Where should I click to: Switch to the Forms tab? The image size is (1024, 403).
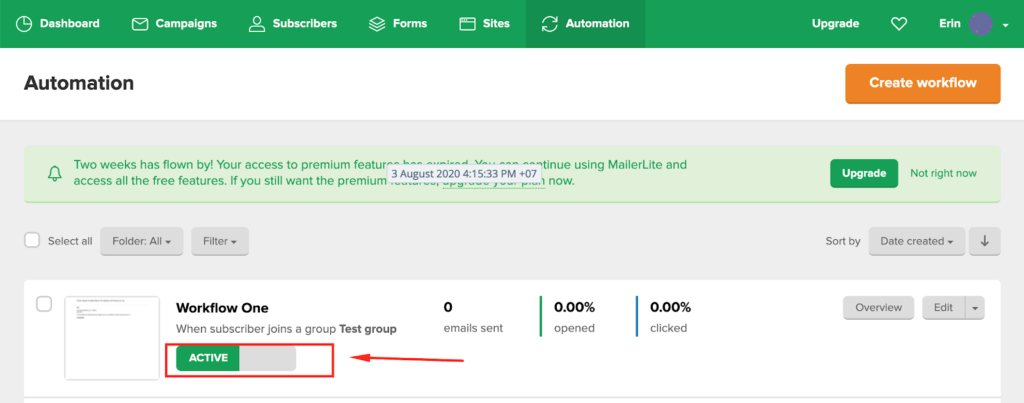coord(398,24)
